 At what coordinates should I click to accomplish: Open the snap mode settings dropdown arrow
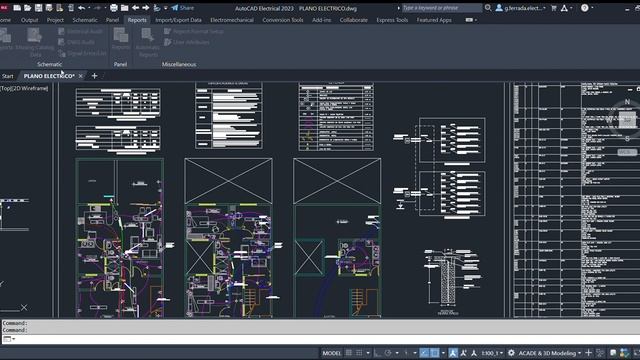(x=368, y=353)
